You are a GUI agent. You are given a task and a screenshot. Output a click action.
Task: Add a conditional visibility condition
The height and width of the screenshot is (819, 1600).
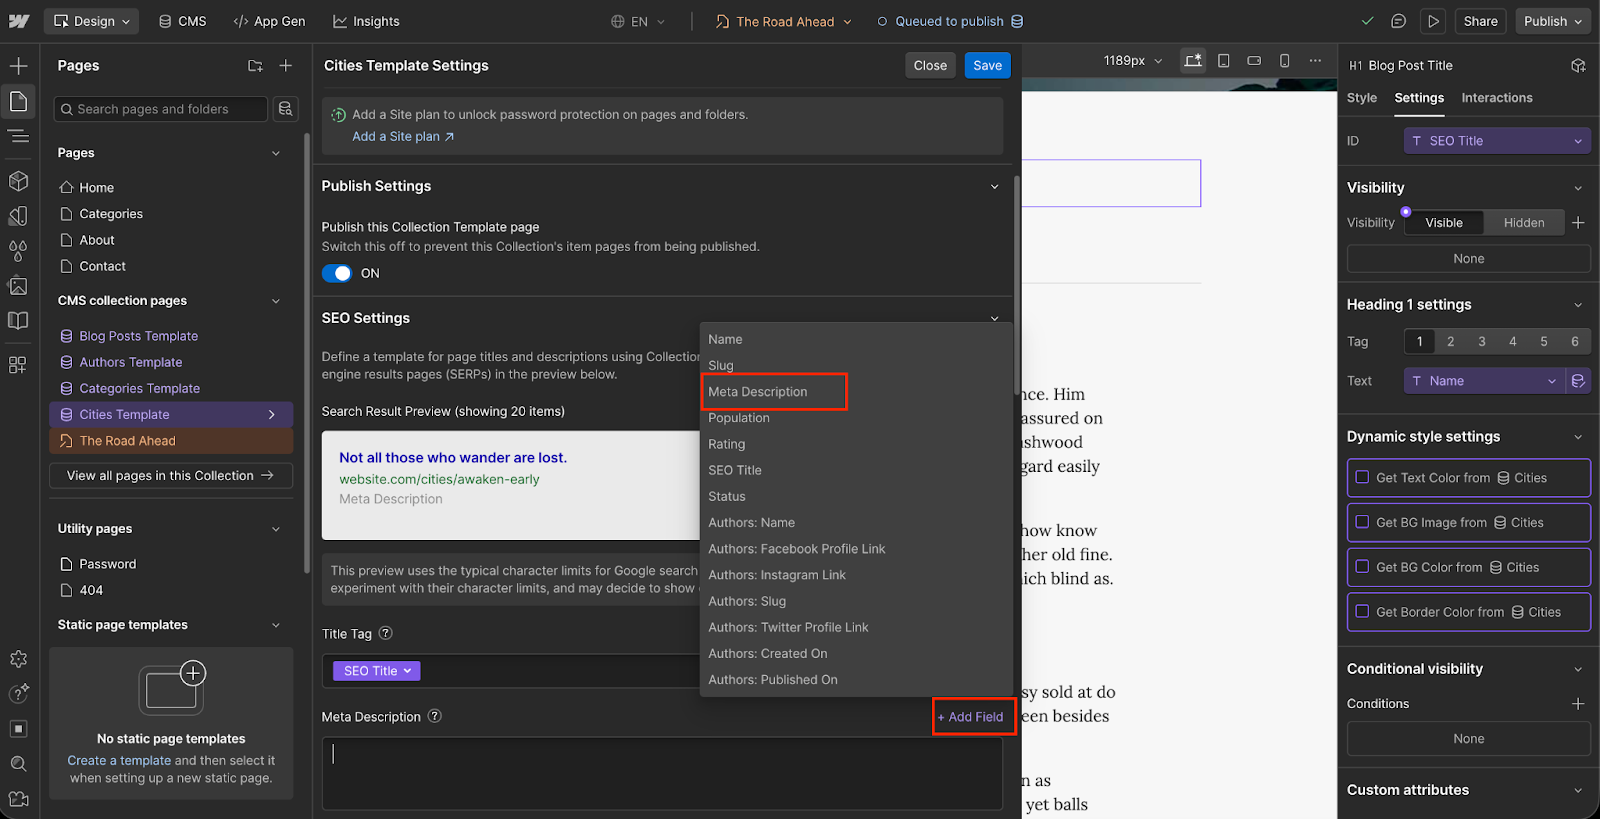point(1578,704)
